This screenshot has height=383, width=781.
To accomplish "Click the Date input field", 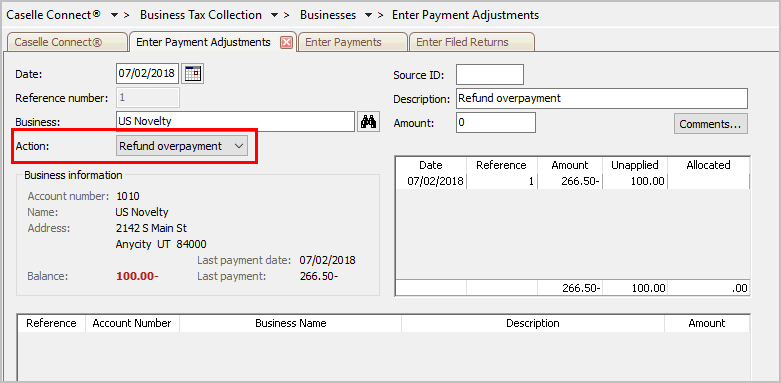I will [x=147, y=74].
